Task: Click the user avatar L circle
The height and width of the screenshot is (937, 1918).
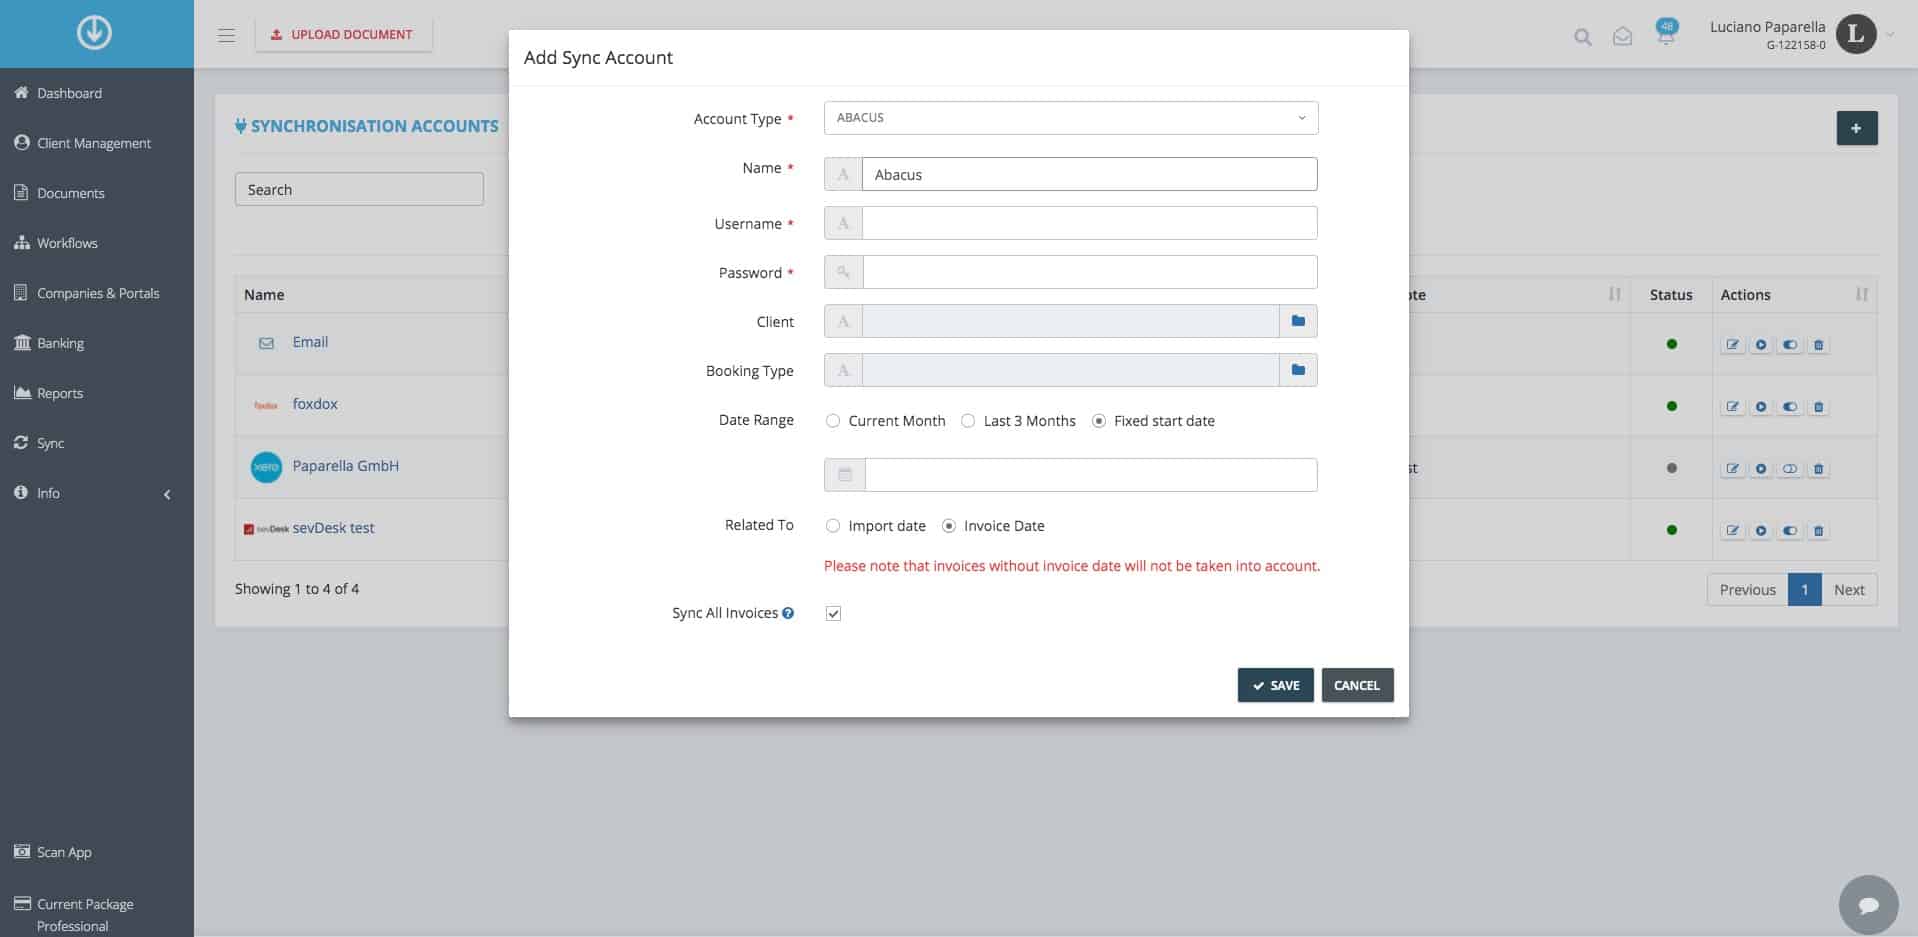Action: tap(1856, 35)
